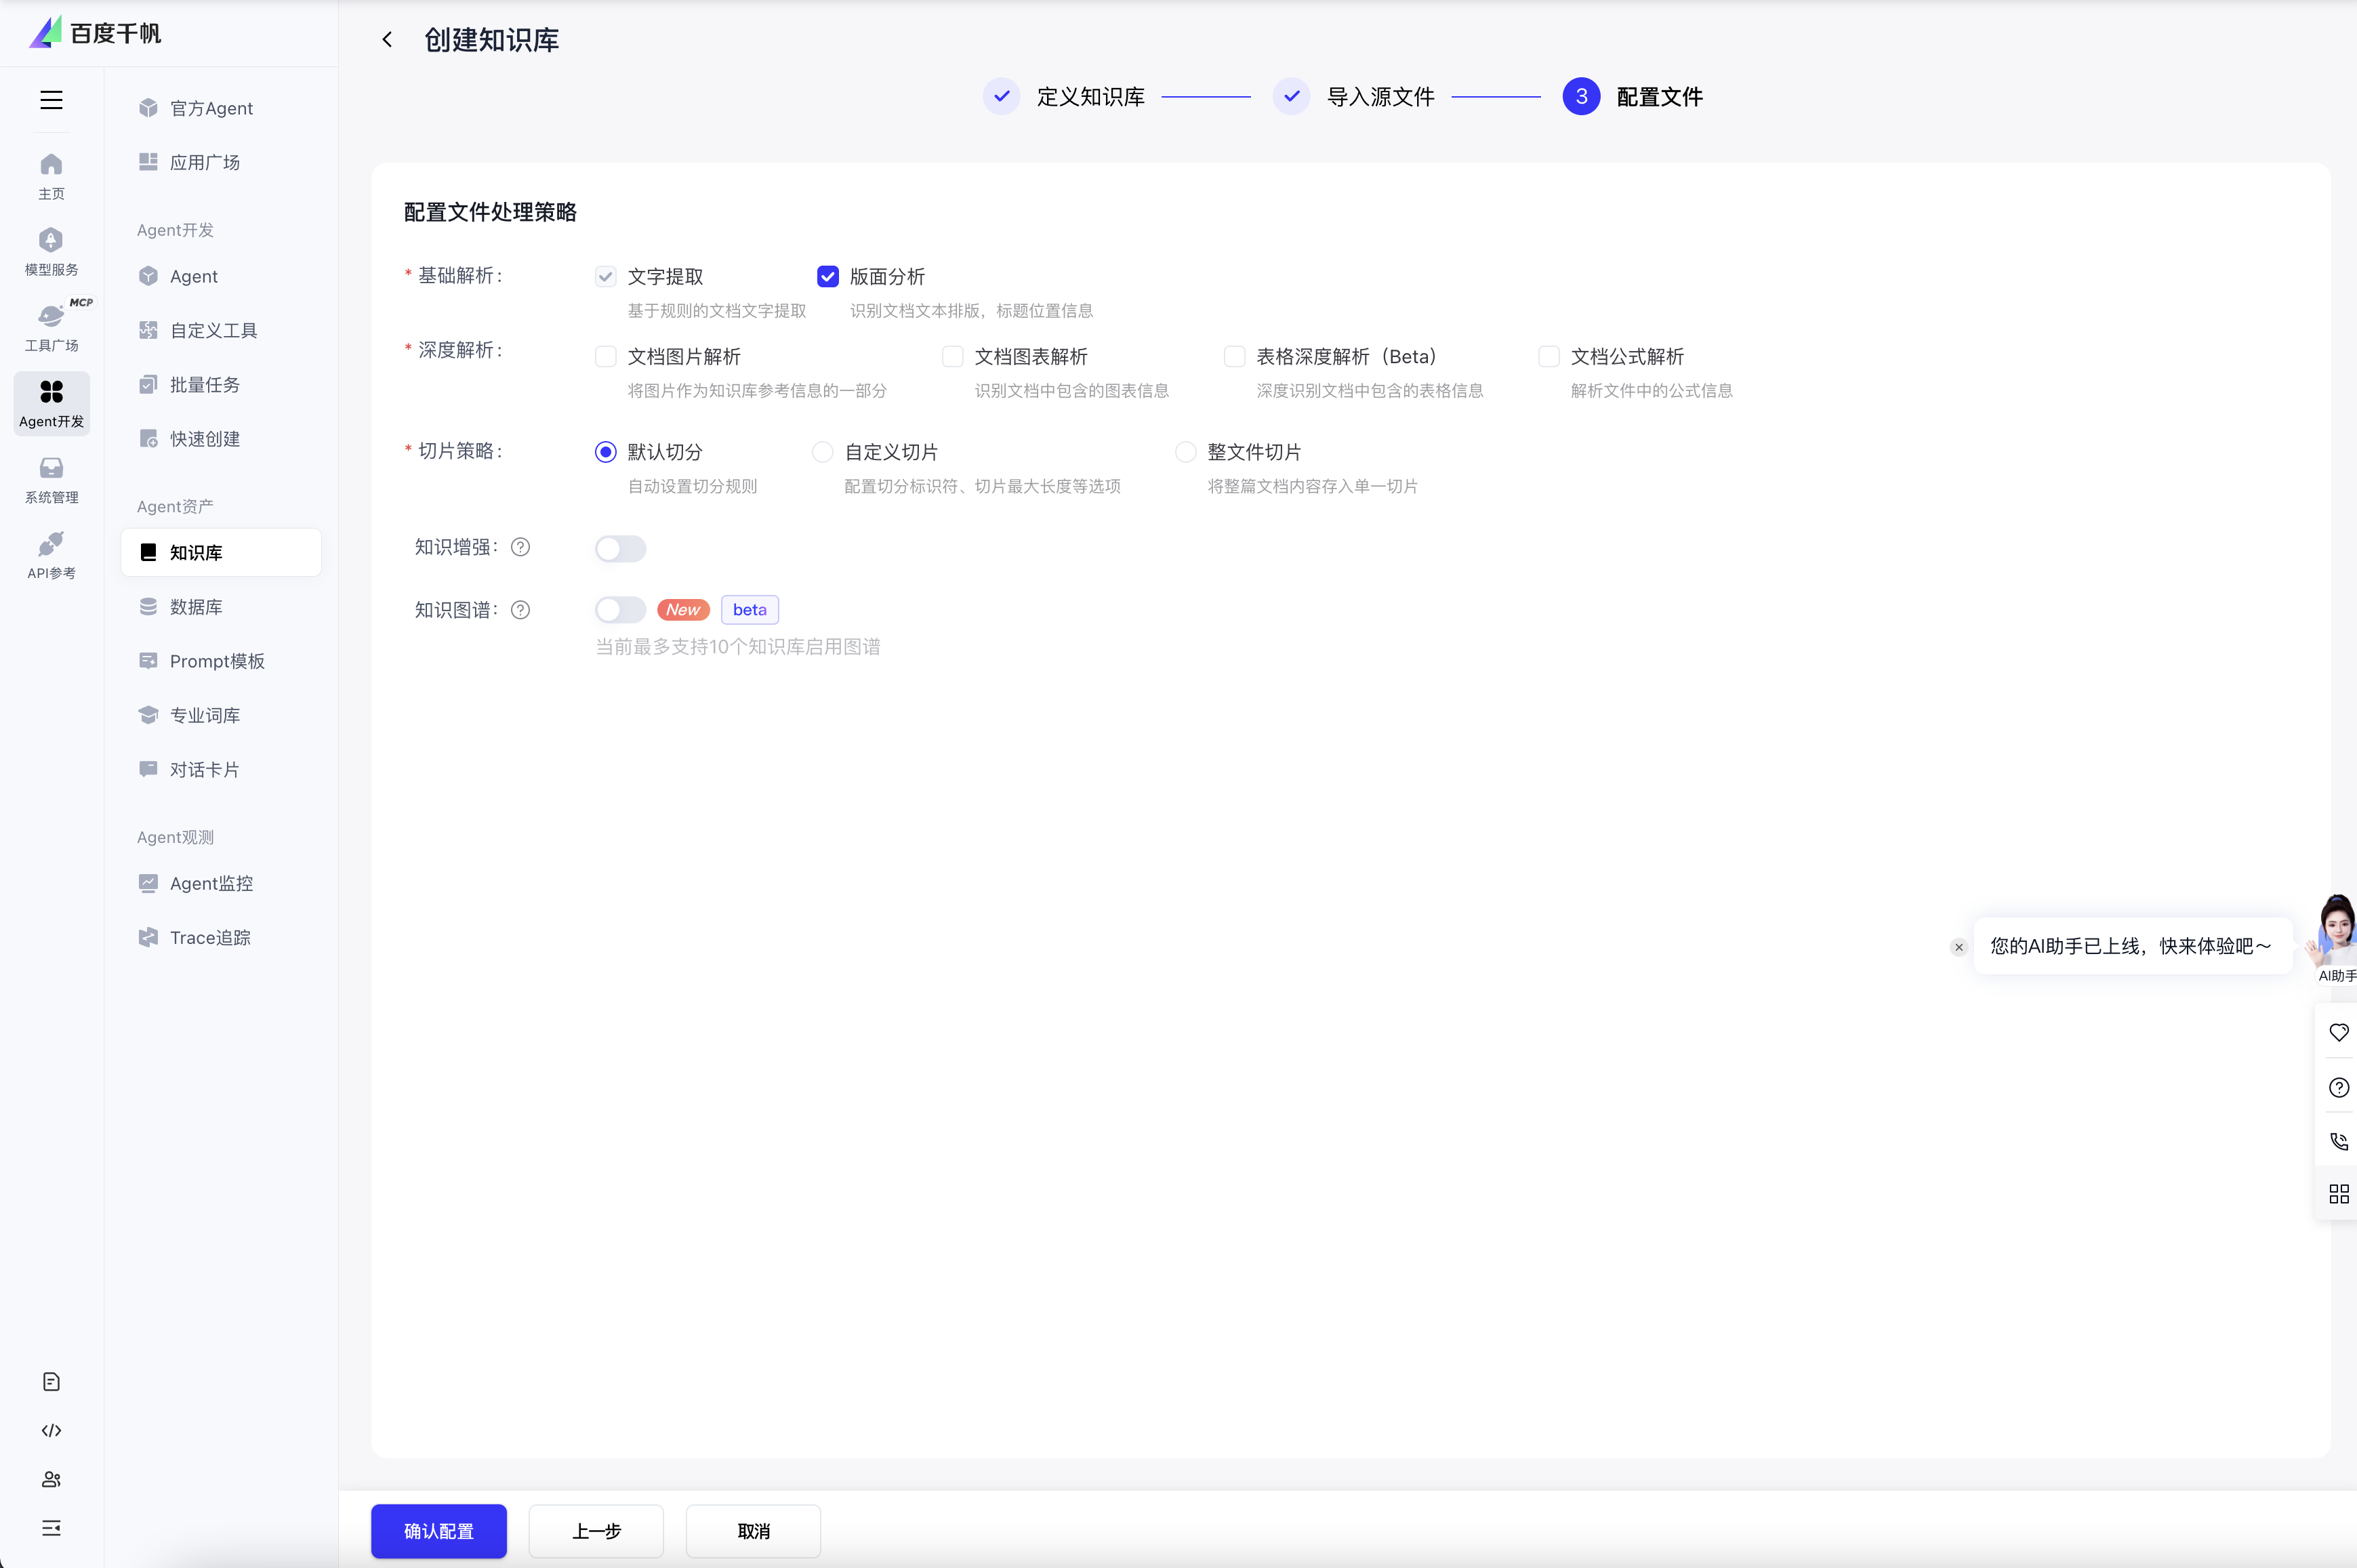
Task: Click the heart feedback icon on the right
Action: click(2338, 1033)
